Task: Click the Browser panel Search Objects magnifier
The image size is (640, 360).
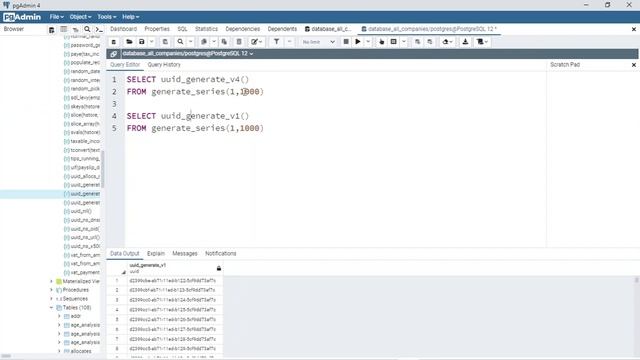Action: (x=87, y=29)
